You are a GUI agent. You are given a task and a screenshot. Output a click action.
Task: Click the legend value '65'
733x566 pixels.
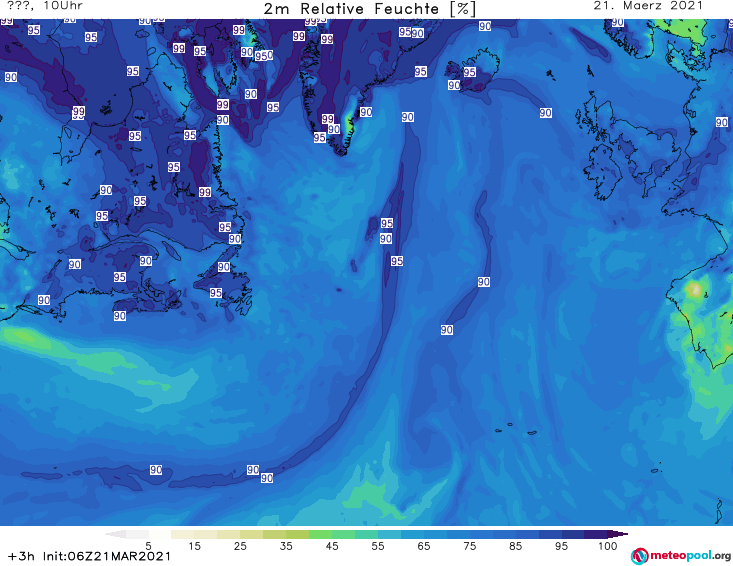pos(424,546)
